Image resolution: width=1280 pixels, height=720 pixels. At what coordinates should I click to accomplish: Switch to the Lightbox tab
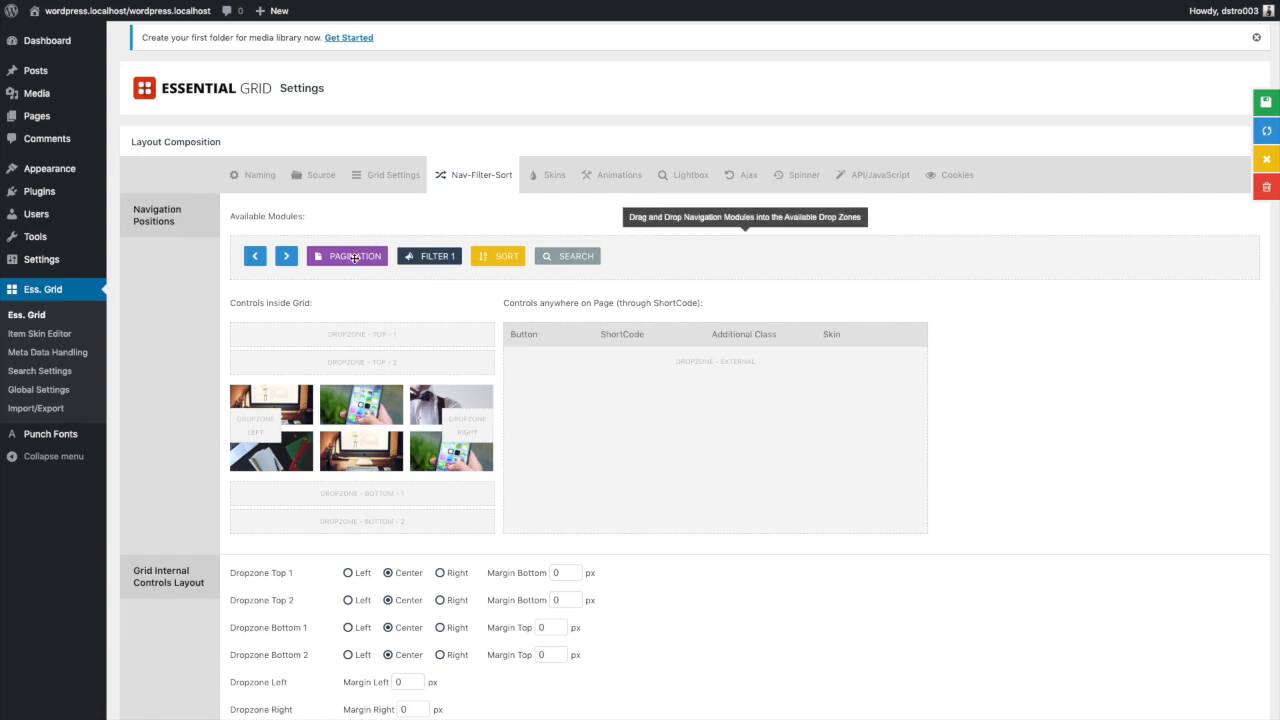683,175
